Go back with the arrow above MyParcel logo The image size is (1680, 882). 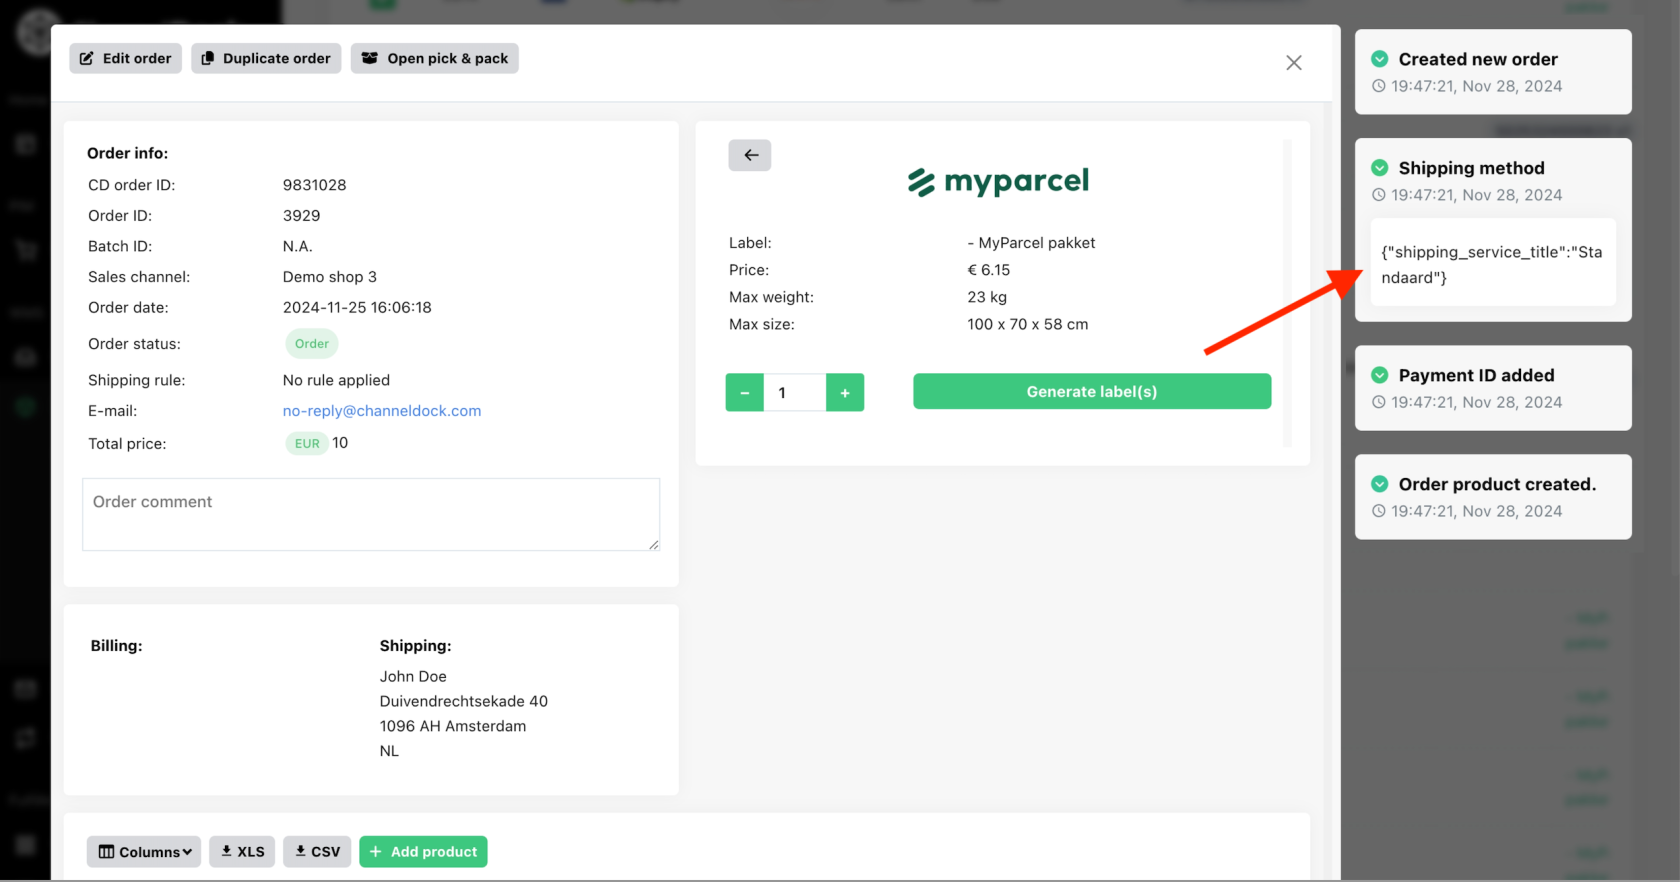[750, 155]
